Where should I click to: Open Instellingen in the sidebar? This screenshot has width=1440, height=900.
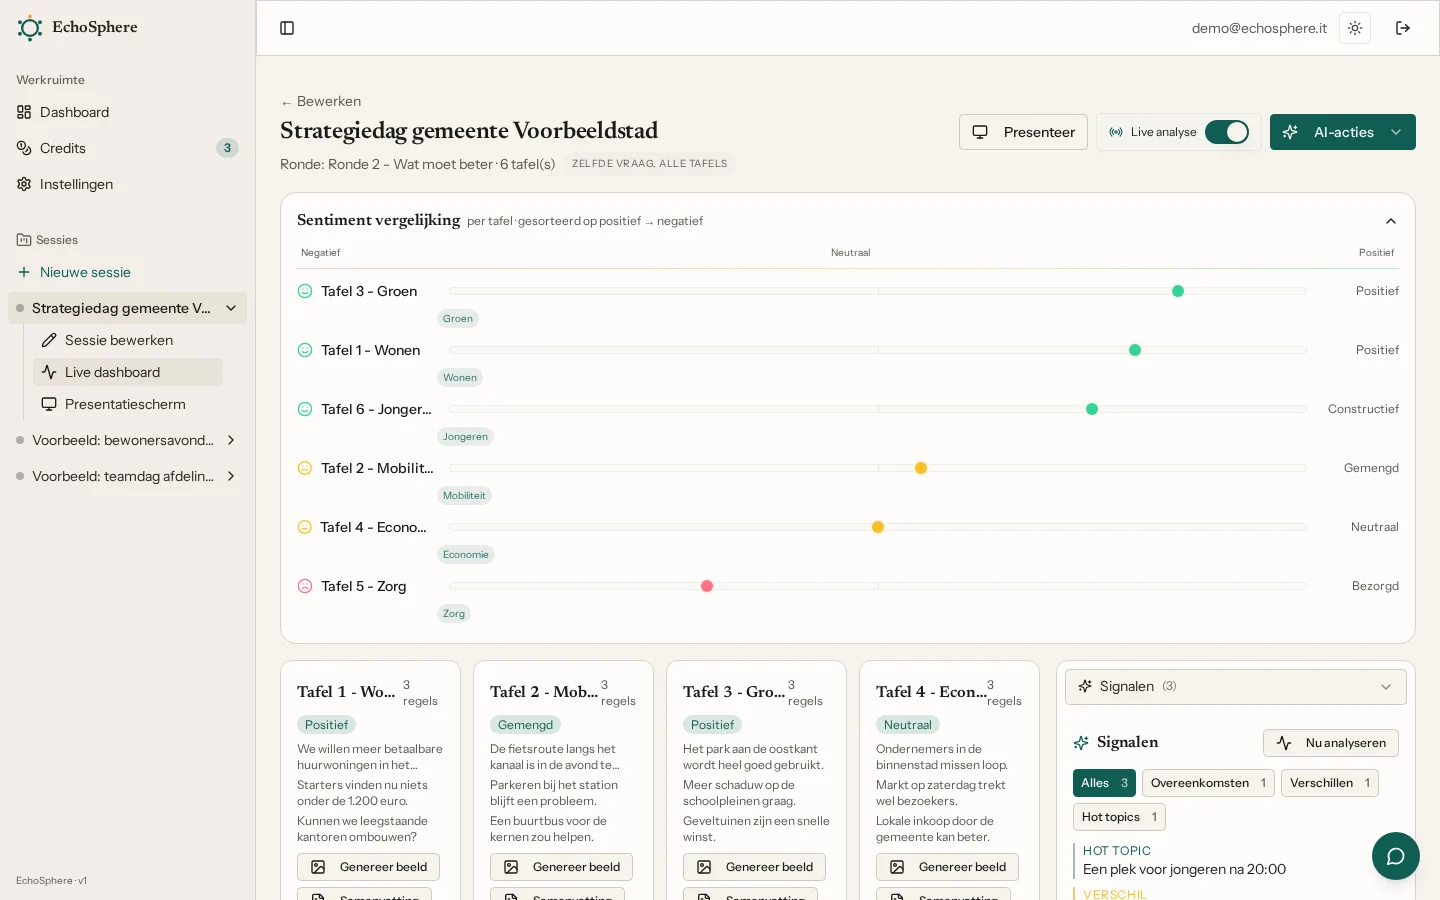[x=127, y=184]
